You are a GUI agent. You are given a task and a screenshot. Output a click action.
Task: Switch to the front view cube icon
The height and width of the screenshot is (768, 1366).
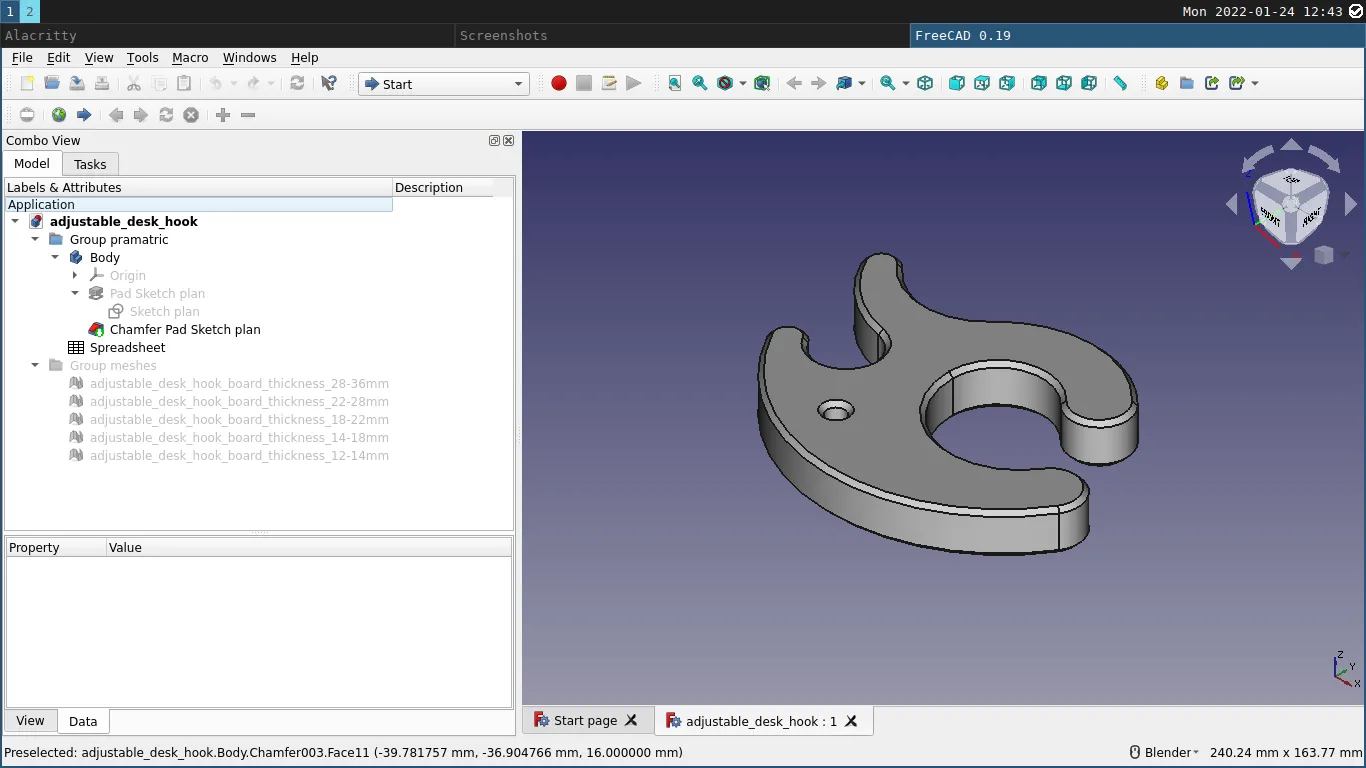pyautogui.click(x=957, y=84)
